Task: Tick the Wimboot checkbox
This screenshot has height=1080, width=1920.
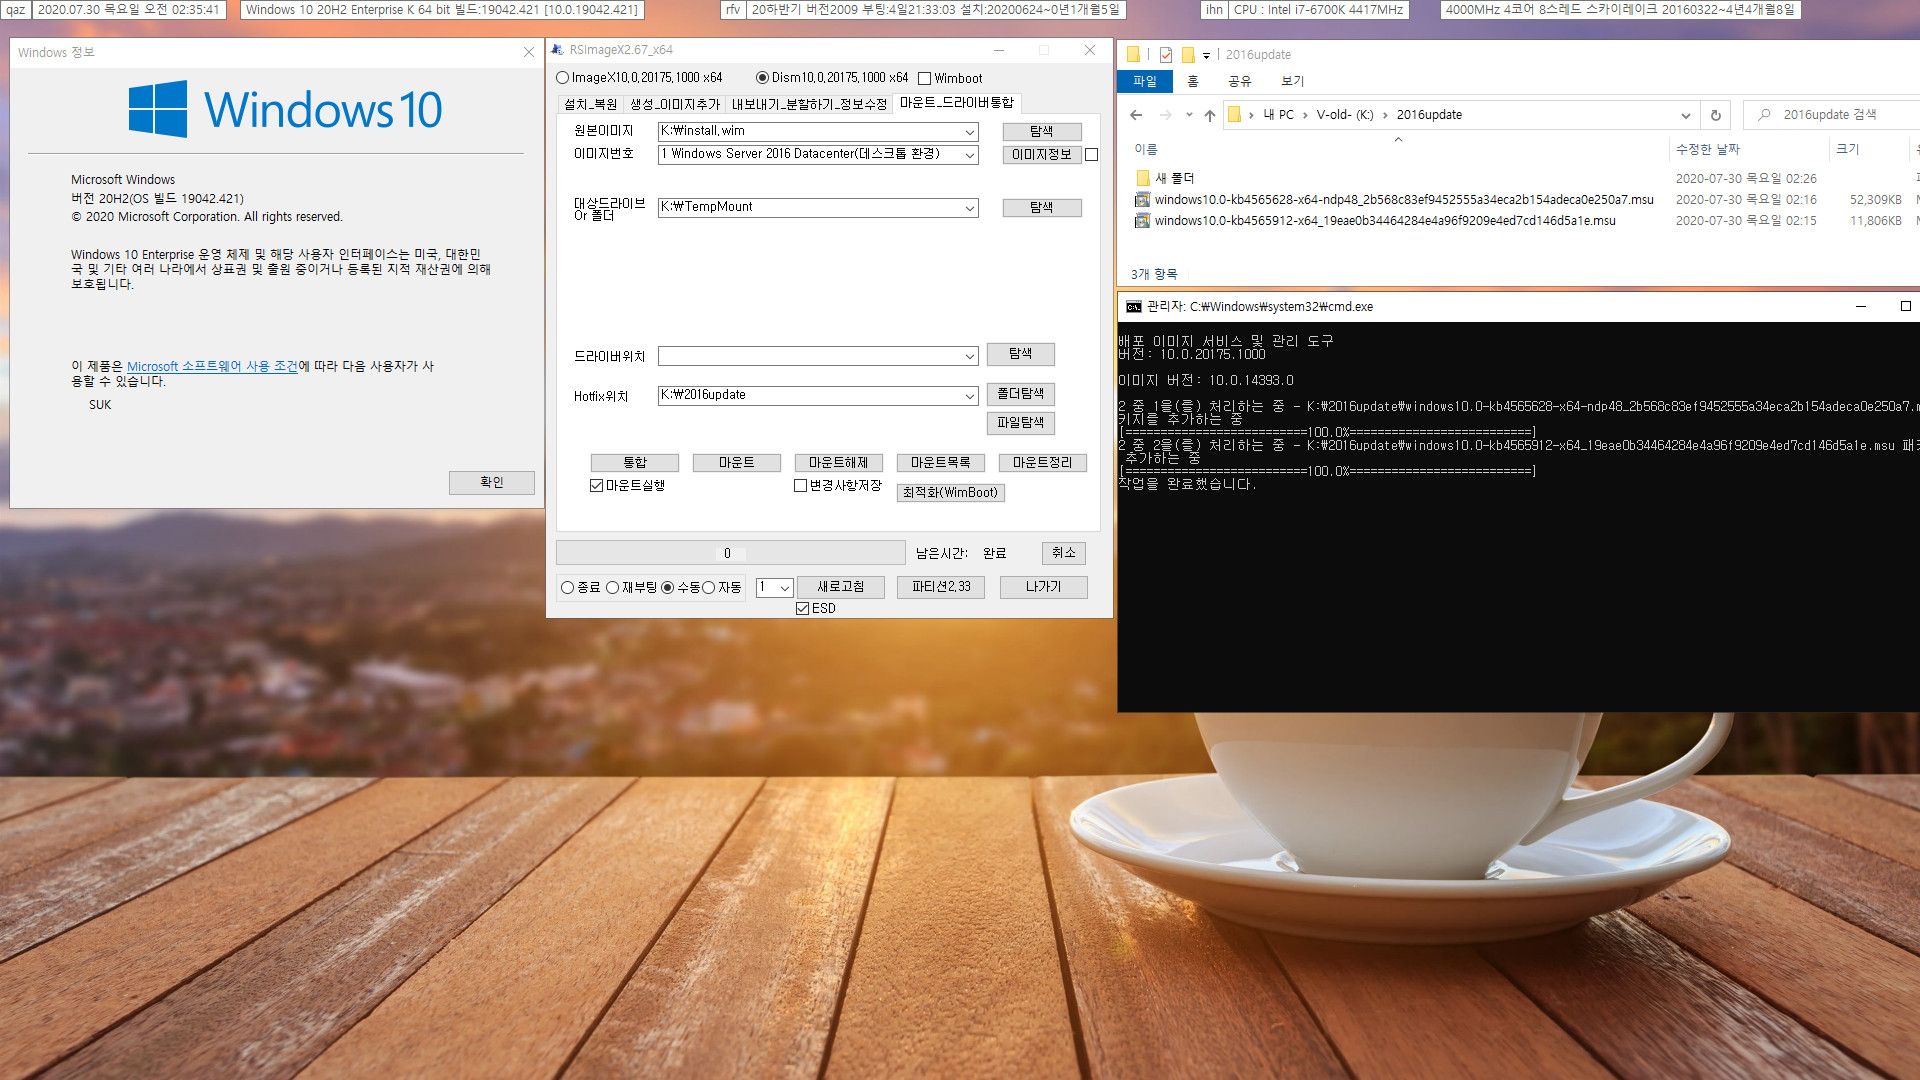Action: pyautogui.click(x=925, y=79)
